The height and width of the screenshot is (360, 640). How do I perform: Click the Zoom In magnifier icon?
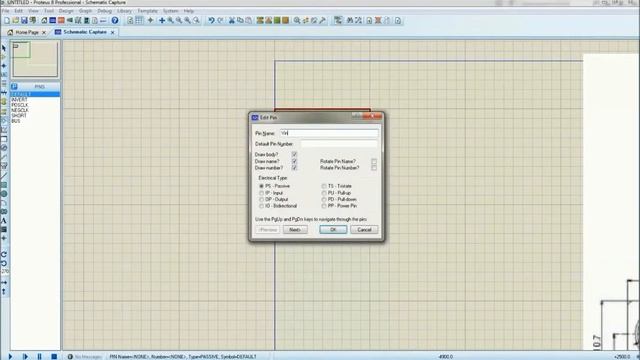(171, 20)
